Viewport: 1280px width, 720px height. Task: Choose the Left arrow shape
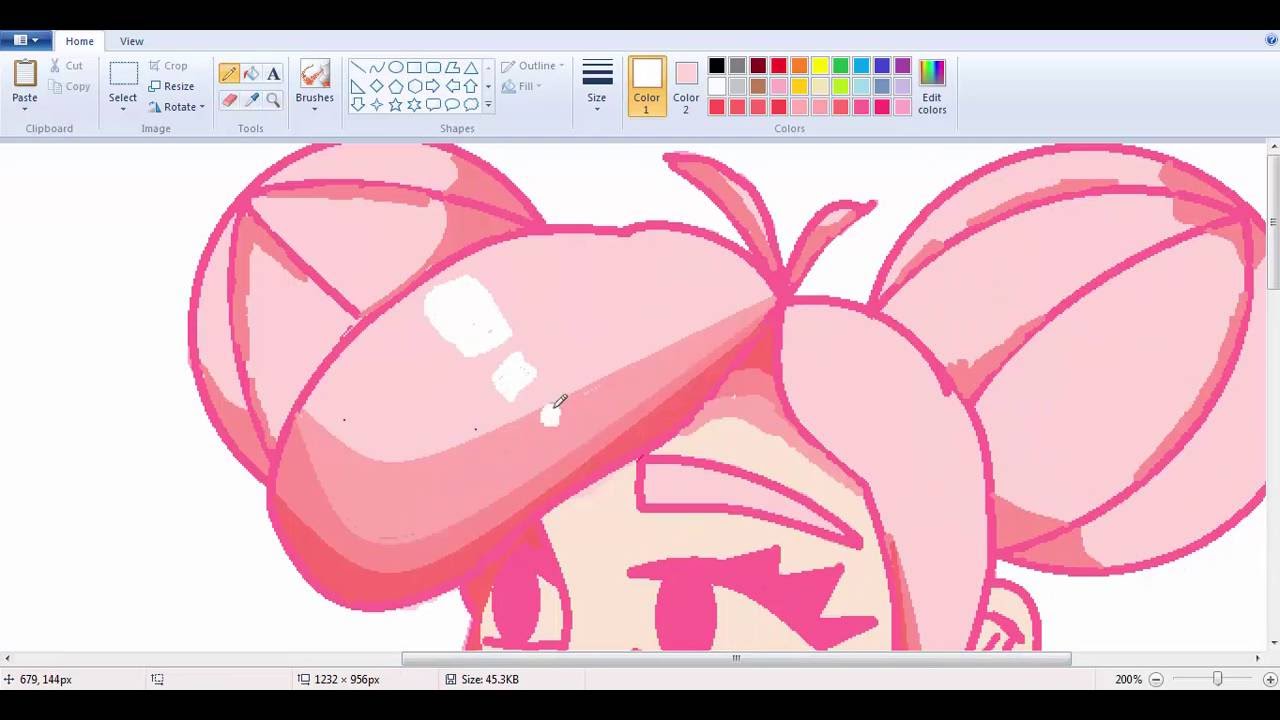[x=452, y=86]
